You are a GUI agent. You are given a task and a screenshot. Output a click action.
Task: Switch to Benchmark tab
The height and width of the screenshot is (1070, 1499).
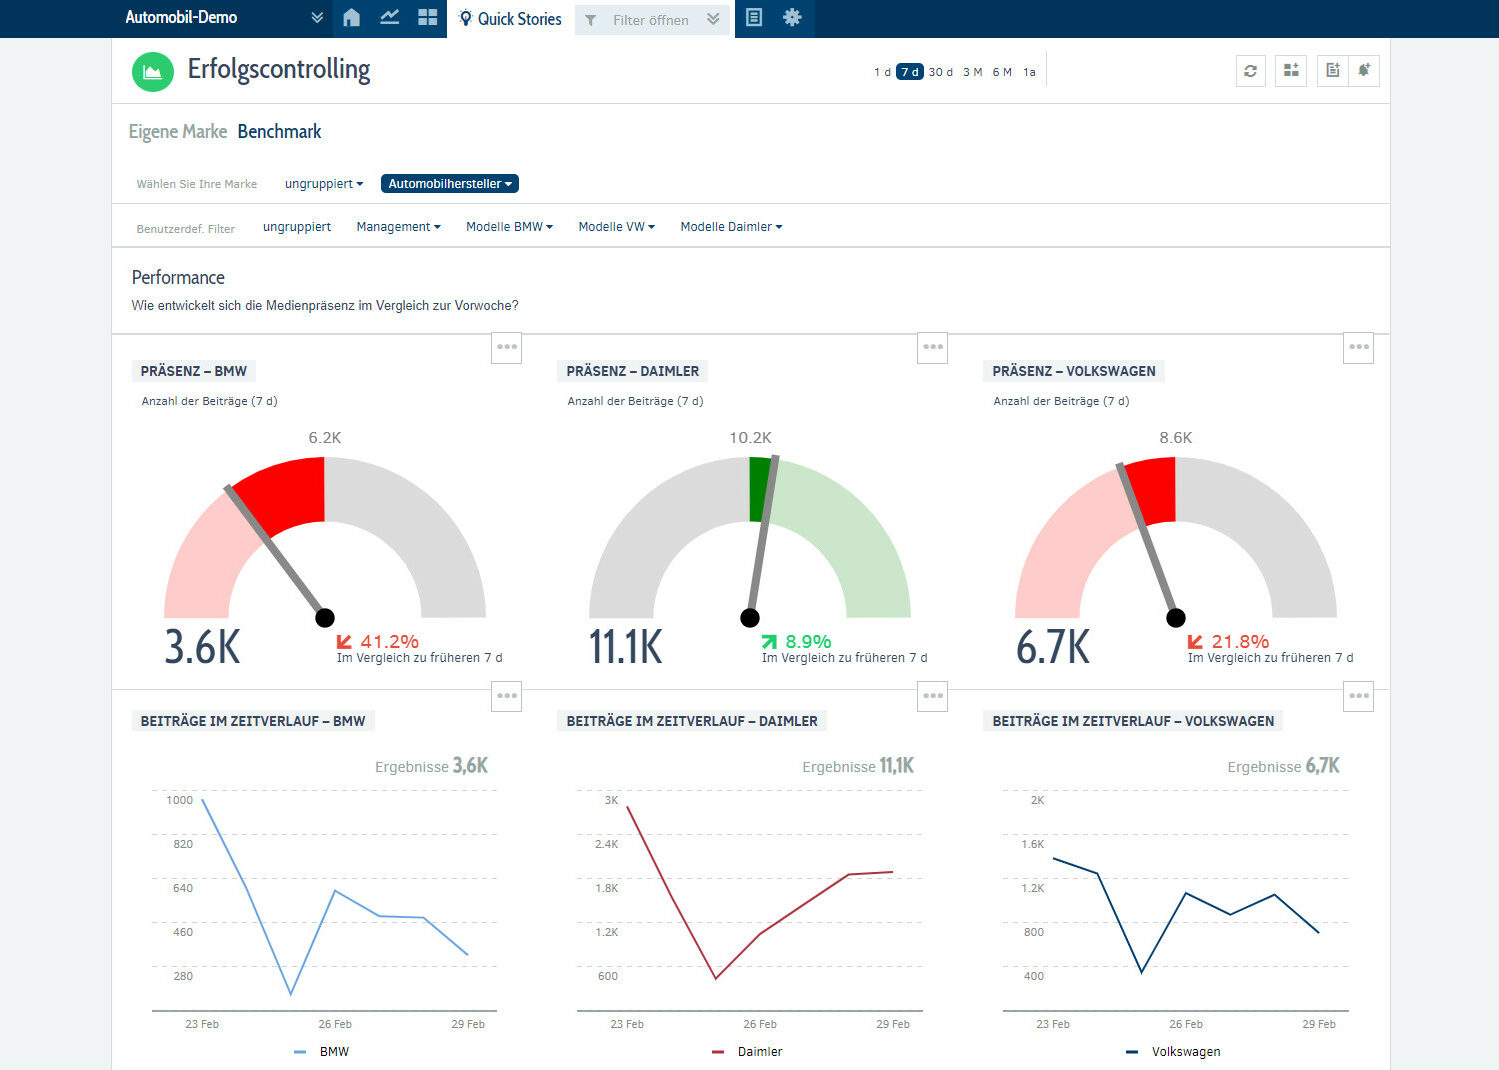point(279,131)
